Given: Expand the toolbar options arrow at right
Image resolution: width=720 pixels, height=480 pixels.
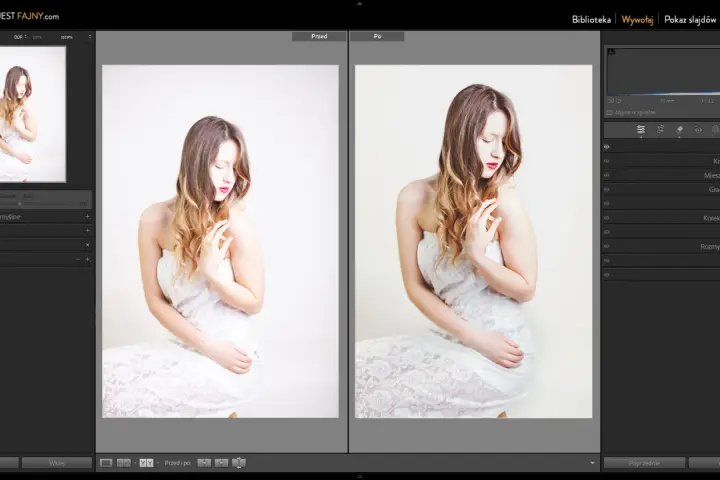Looking at the screenshot, I should point(592,463).
